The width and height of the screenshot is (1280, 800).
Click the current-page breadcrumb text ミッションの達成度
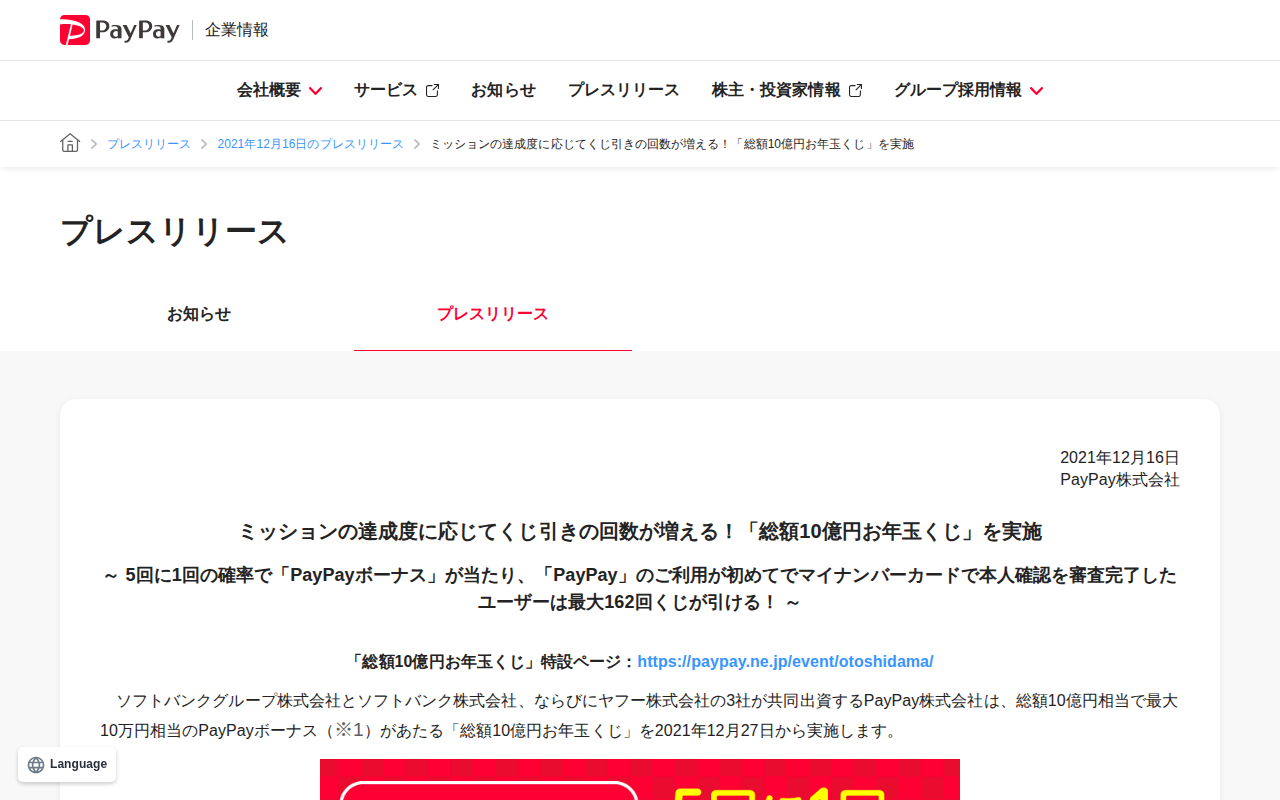pos(672,144)
